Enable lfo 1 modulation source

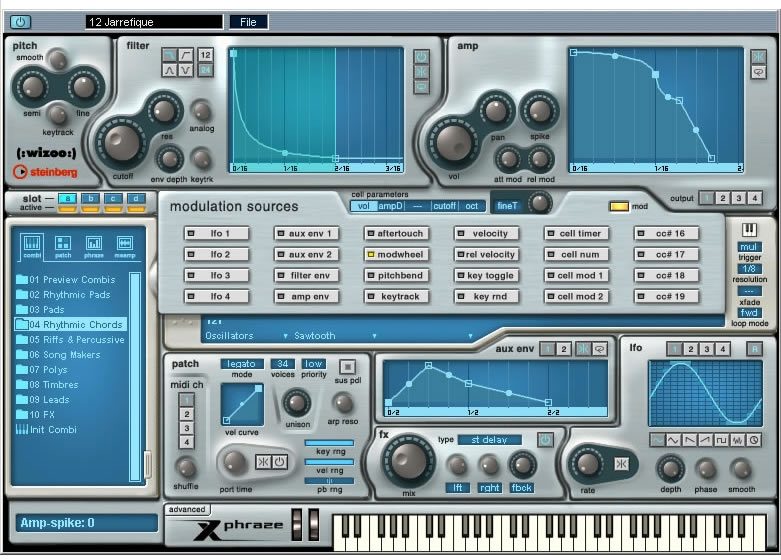[x=217, y=234]
